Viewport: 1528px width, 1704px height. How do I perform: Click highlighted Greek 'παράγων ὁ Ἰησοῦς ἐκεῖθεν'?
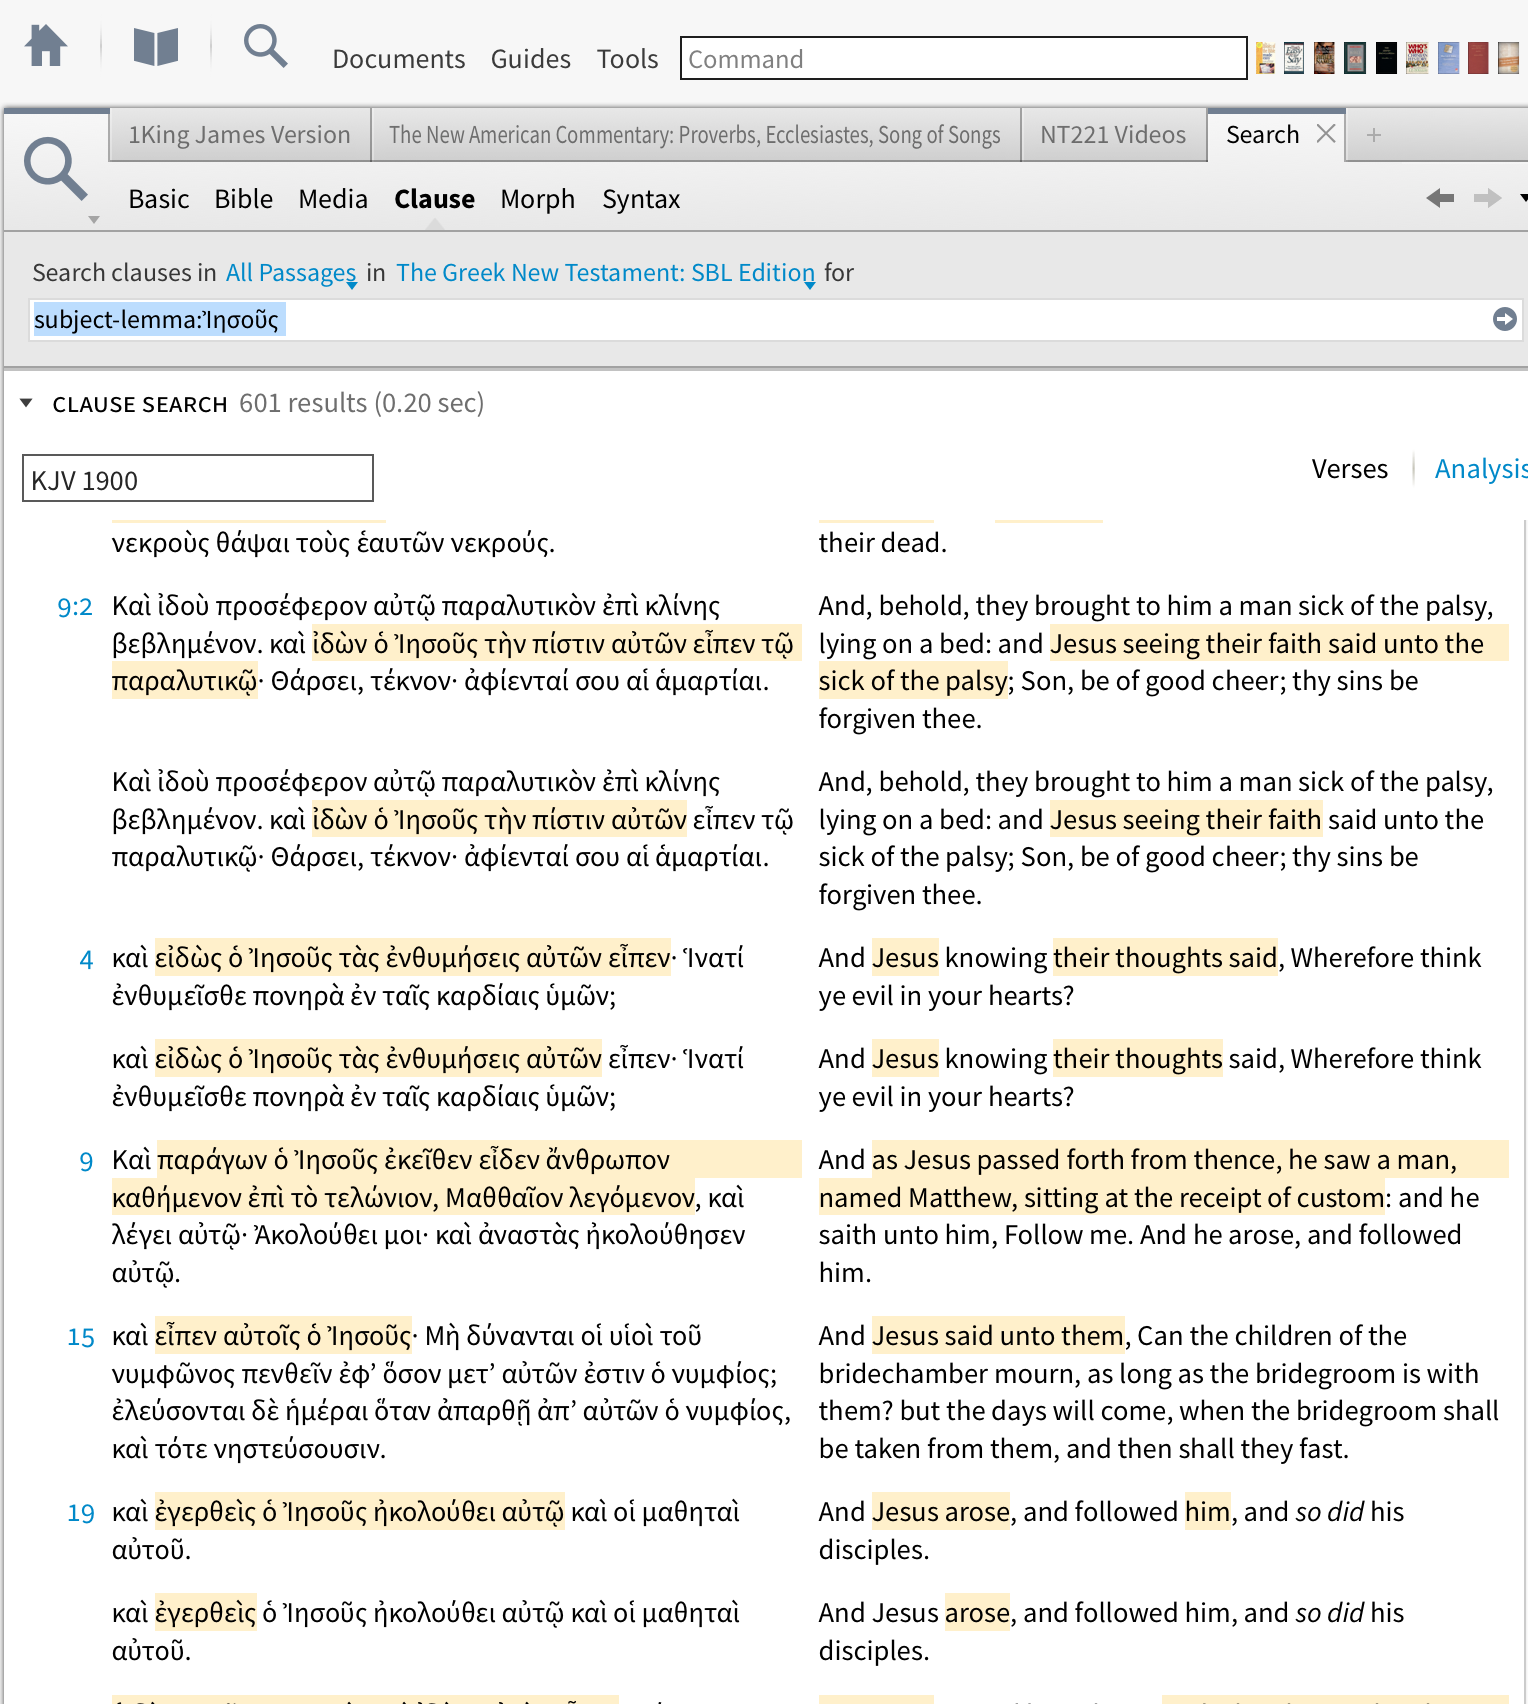315,1160
